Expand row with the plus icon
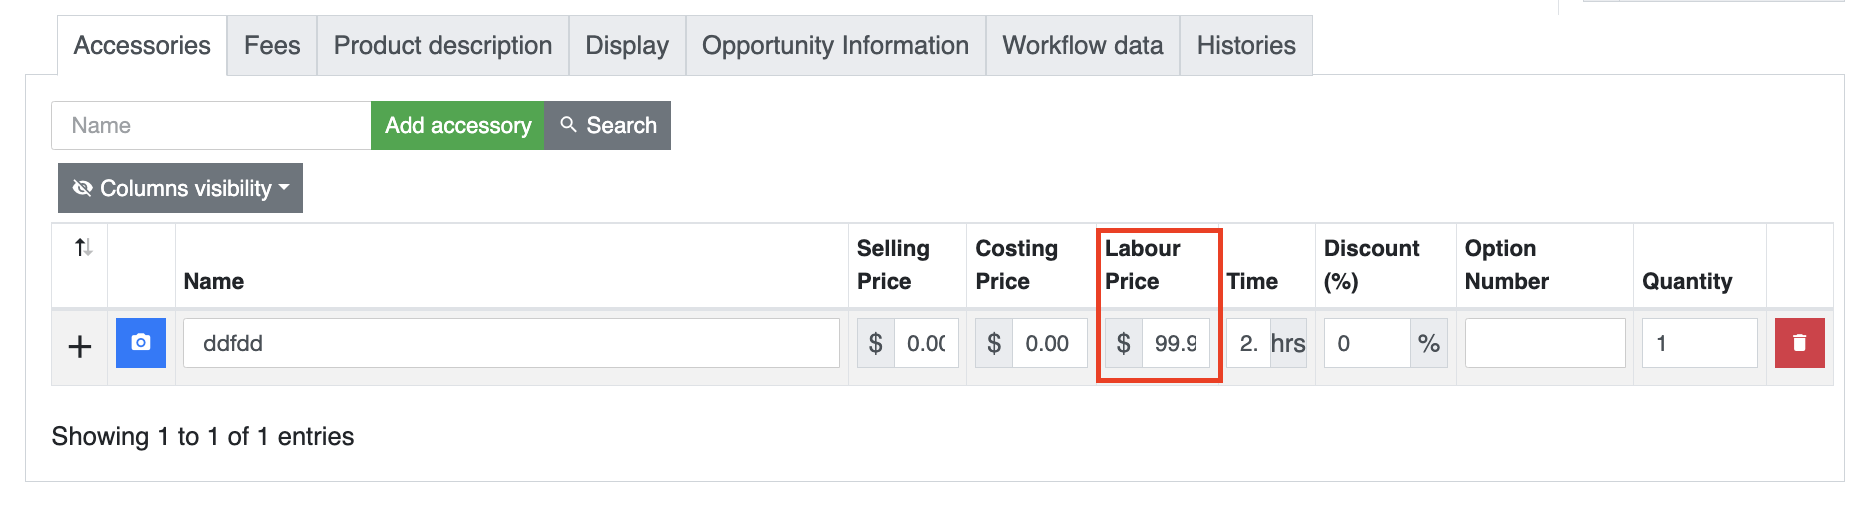The width and height of the screenshot is (1864, 510). tap(80, 346)
